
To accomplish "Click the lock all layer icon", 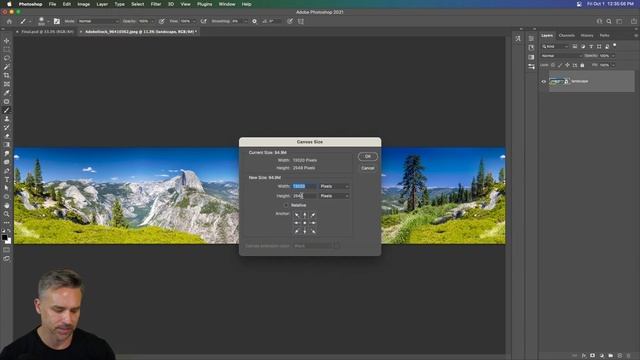I will point(582,65).
